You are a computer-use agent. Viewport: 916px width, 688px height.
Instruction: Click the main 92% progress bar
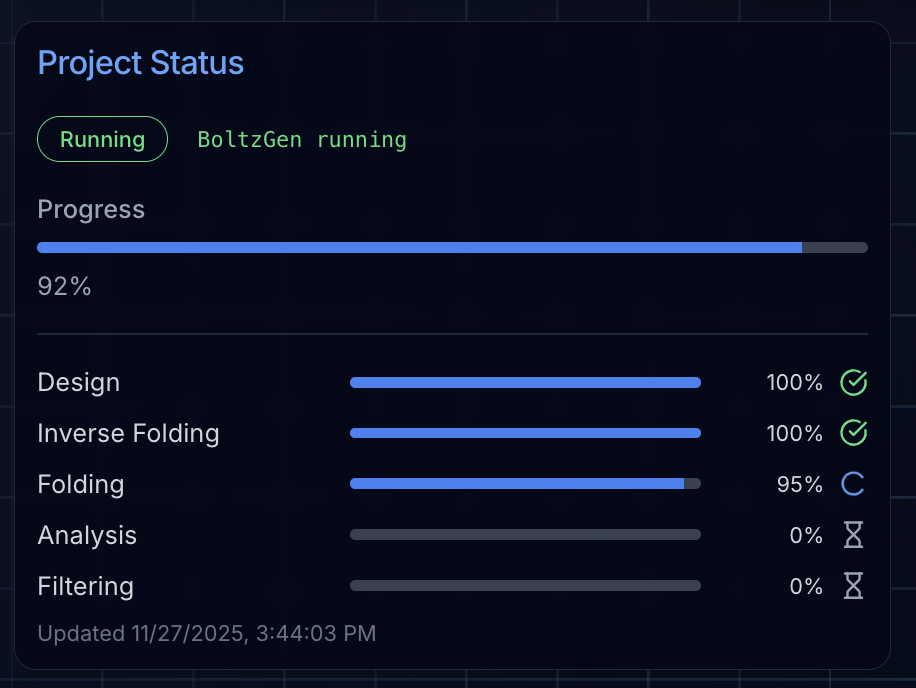point(451,247)
